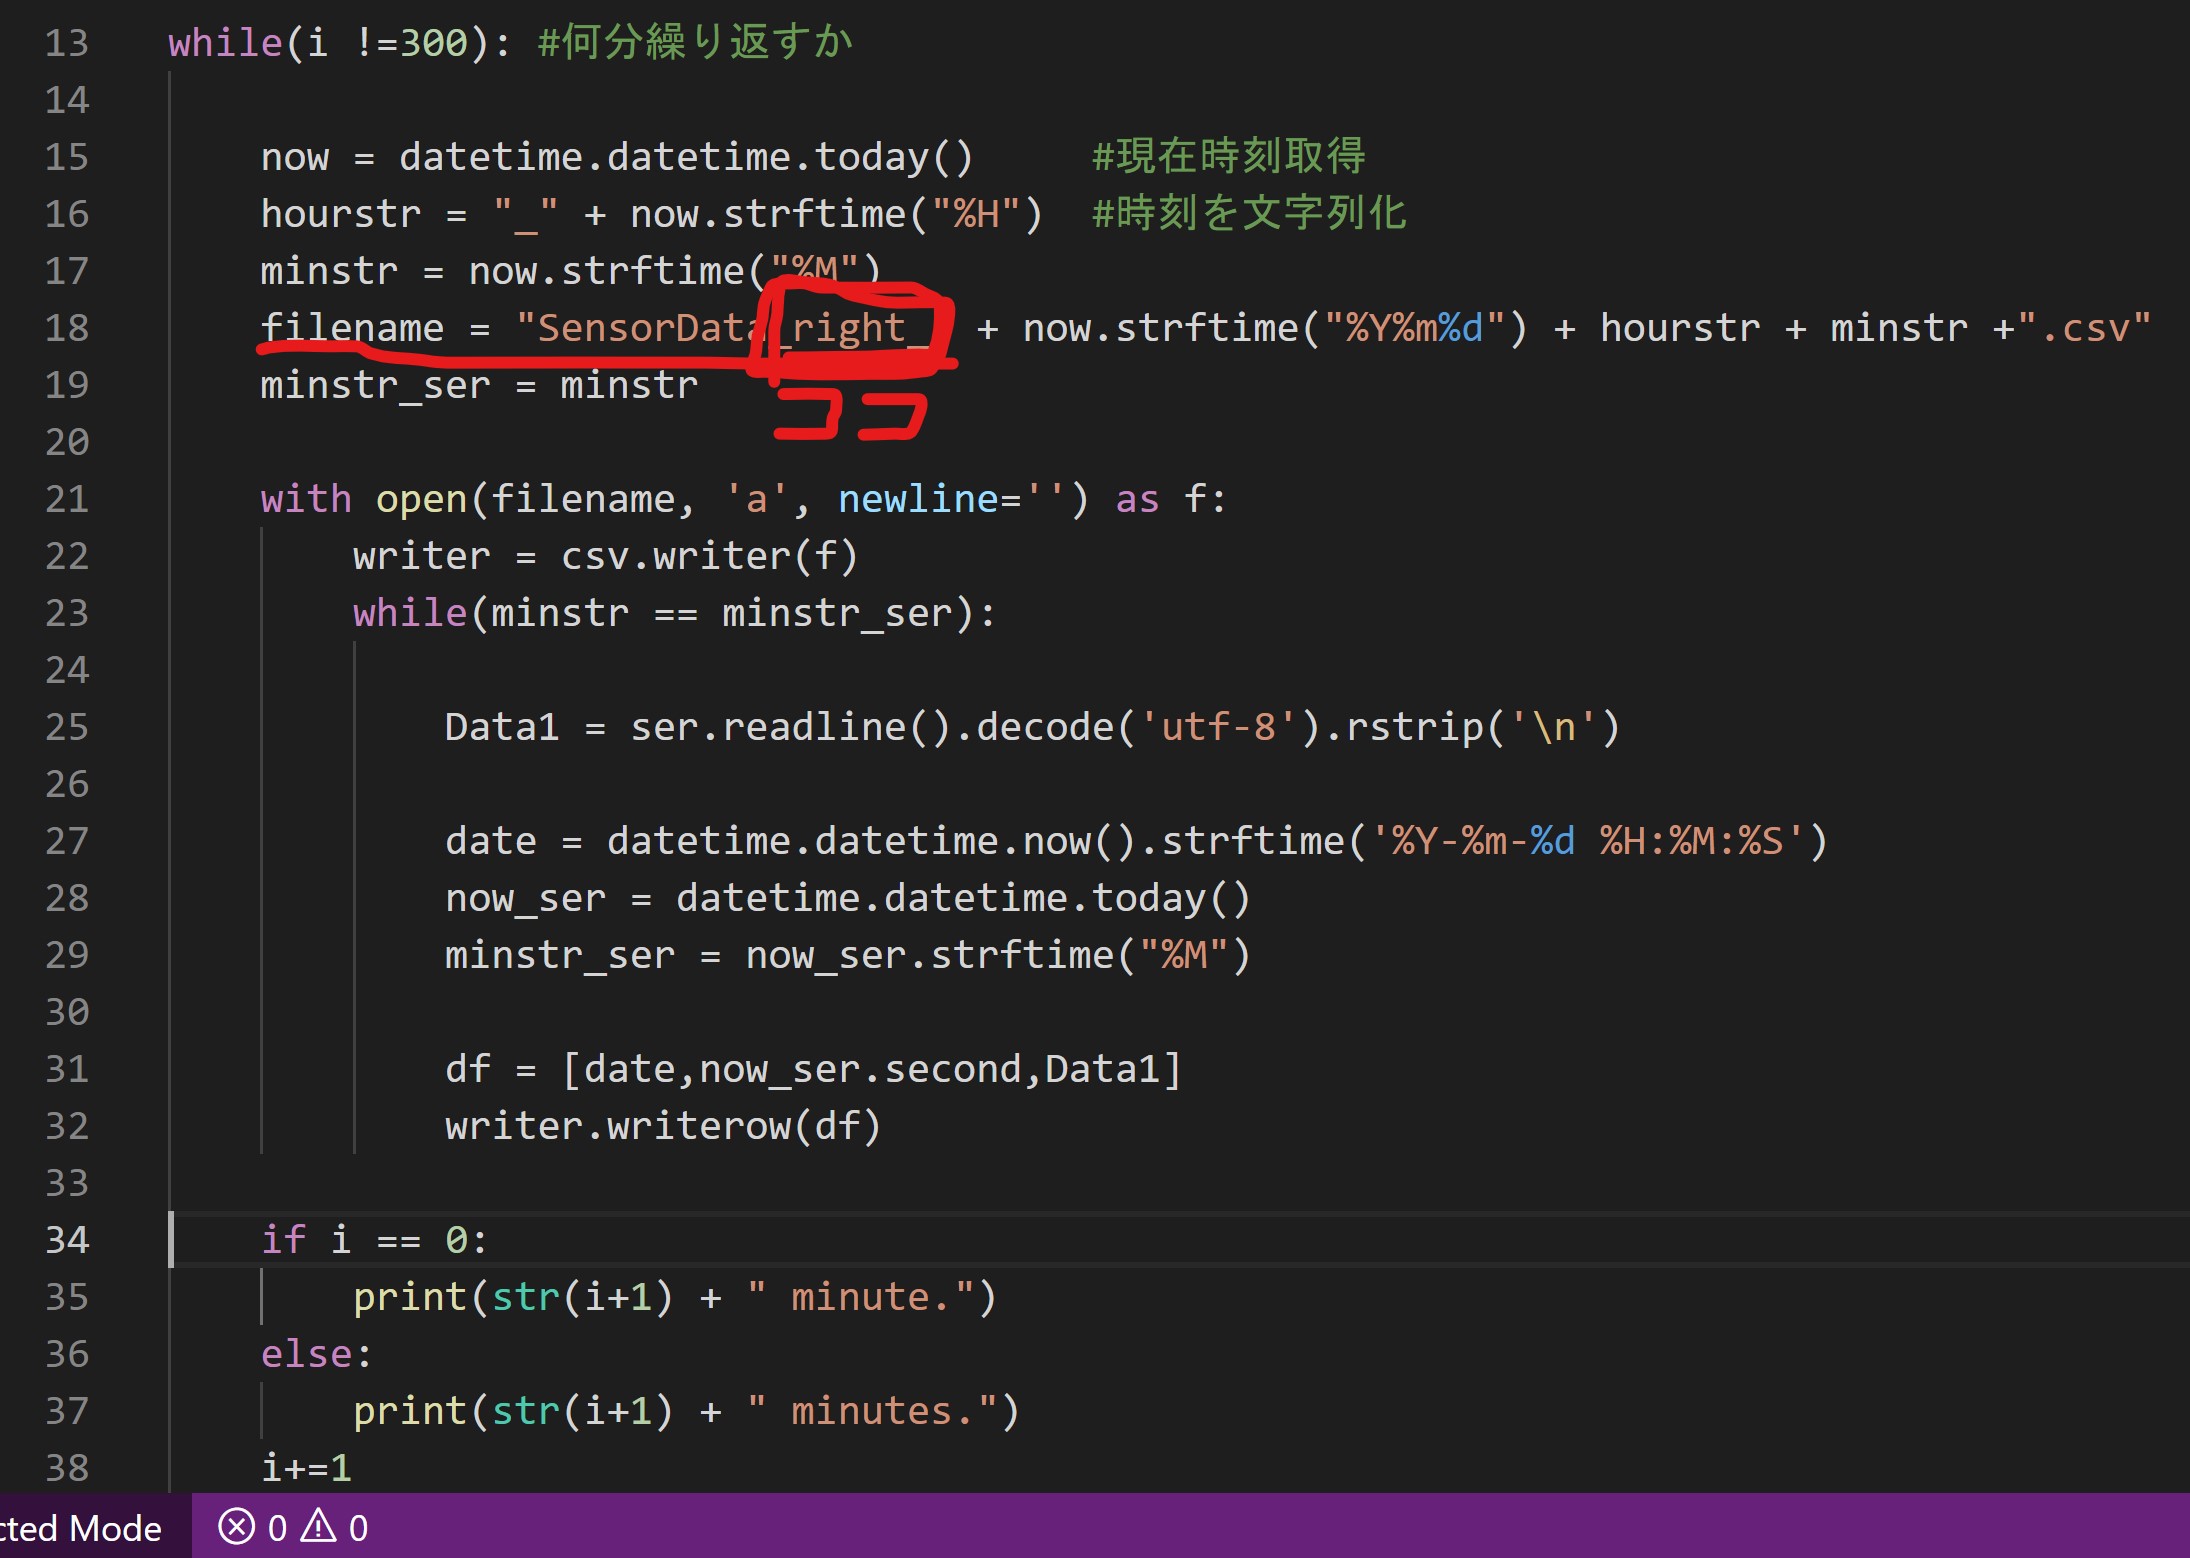Click line number 38 in the gutter
This screenshot has width=2190, height=1558.
67,1468
